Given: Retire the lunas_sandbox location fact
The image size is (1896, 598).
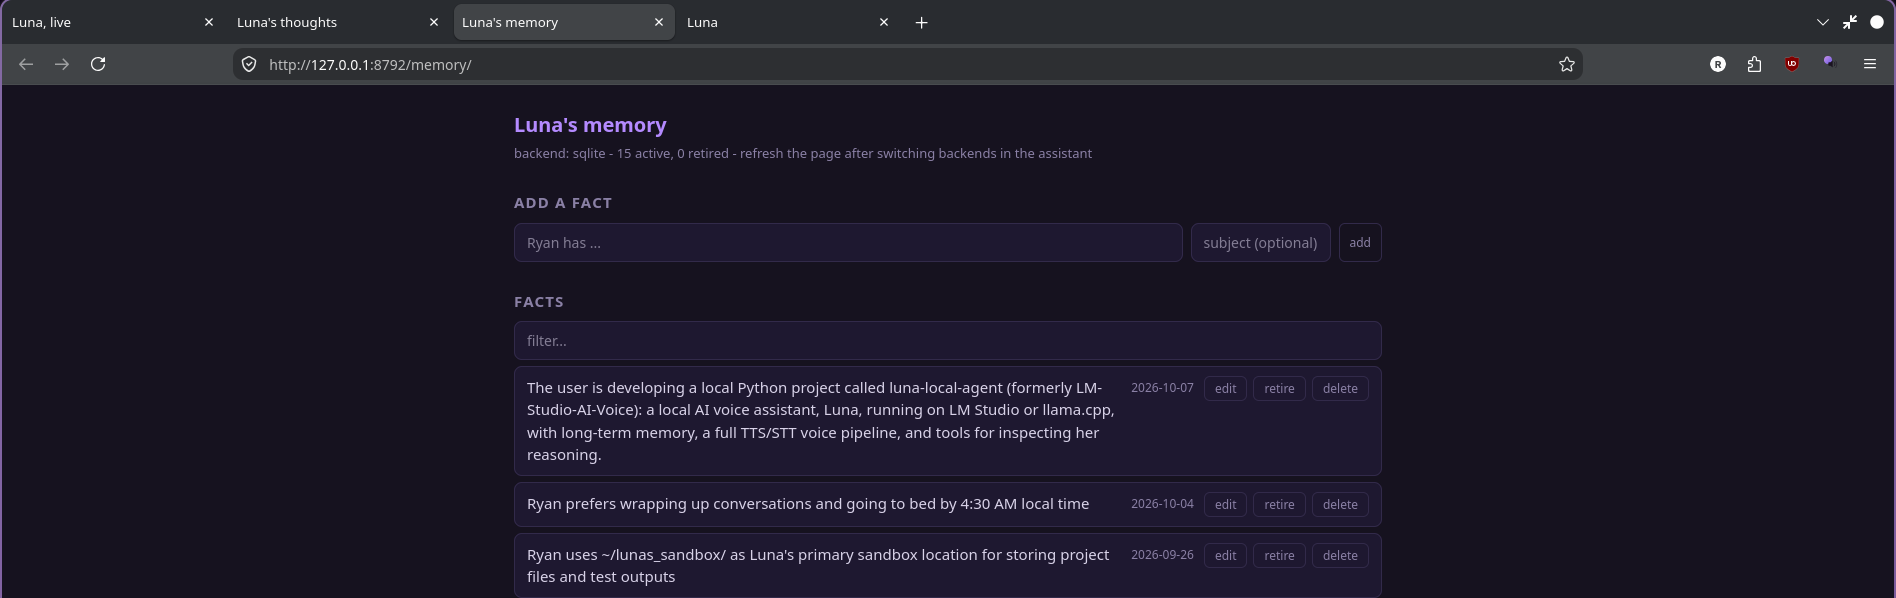Looking at the screenshot, I should pyautogui.click(x=1279, y=556).
